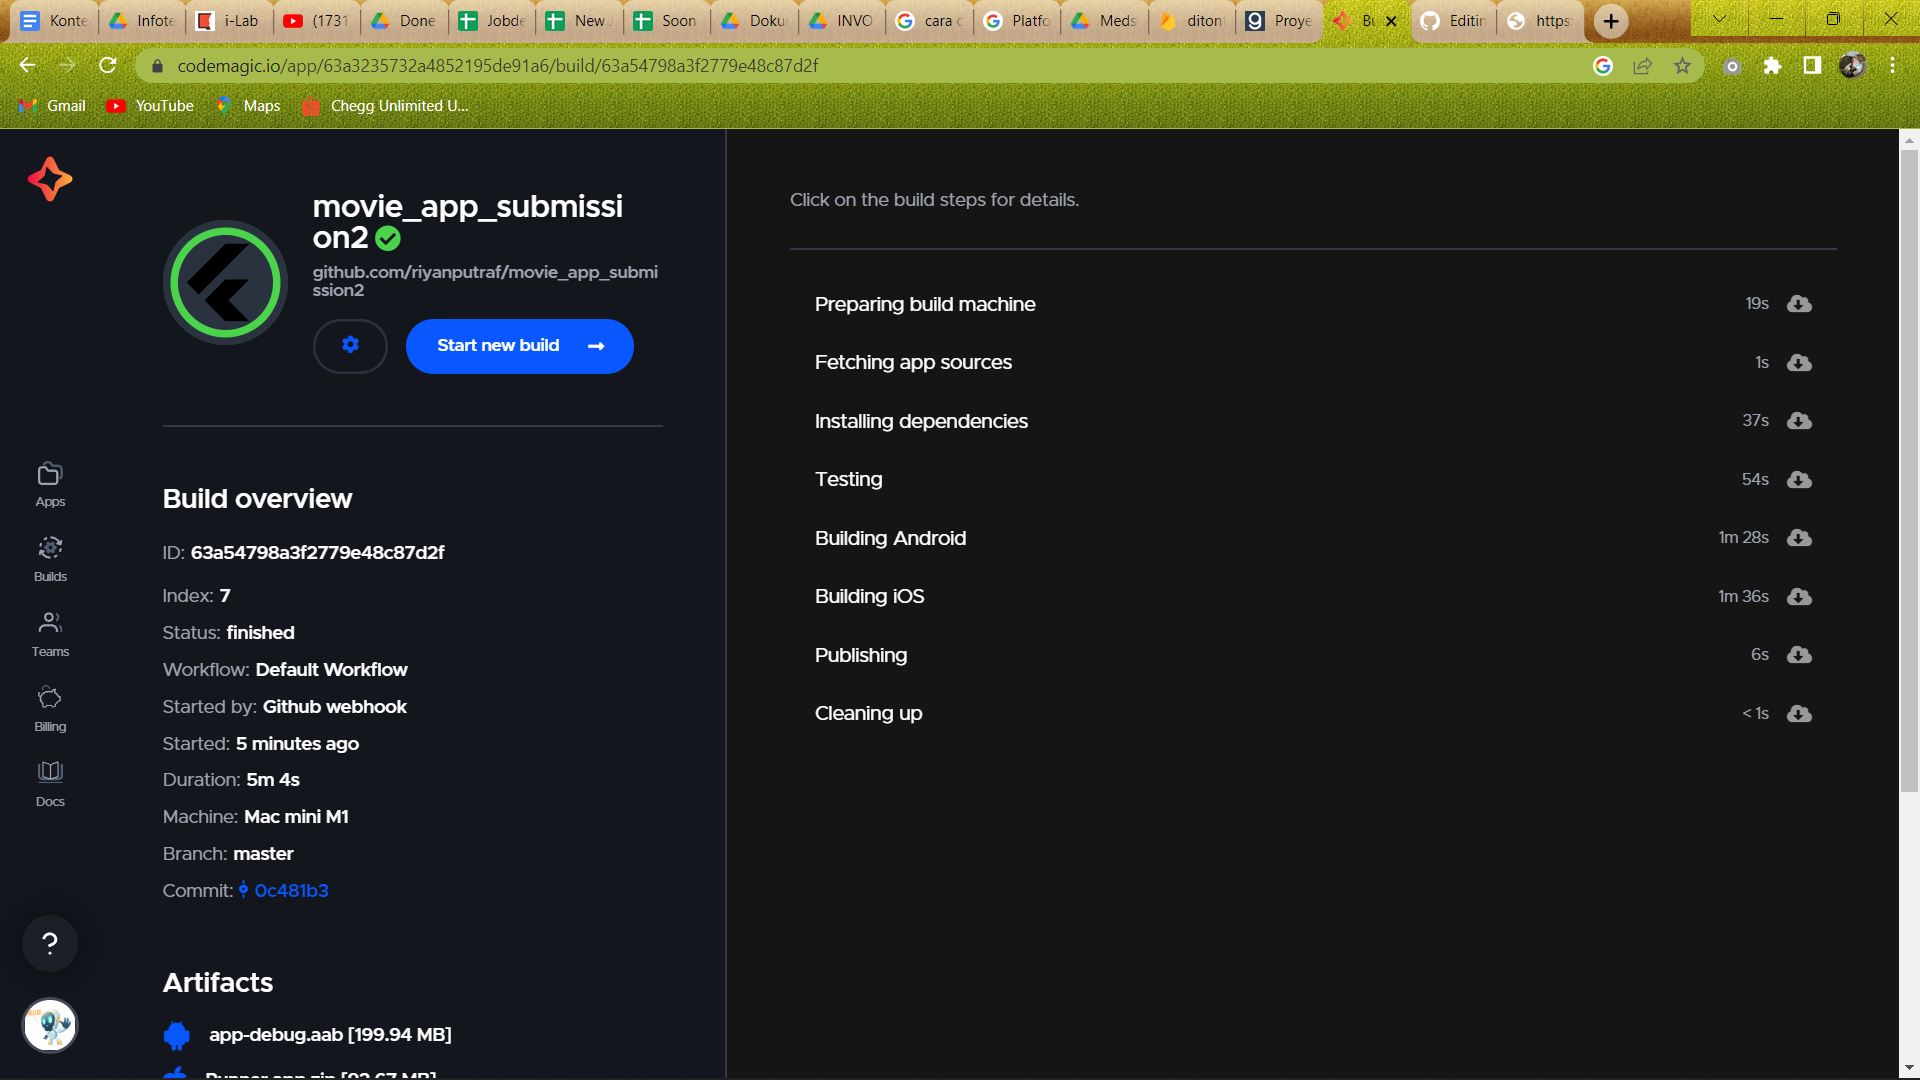Start a new build
The image size is (1920, 1080).
(x=519, y=346)
